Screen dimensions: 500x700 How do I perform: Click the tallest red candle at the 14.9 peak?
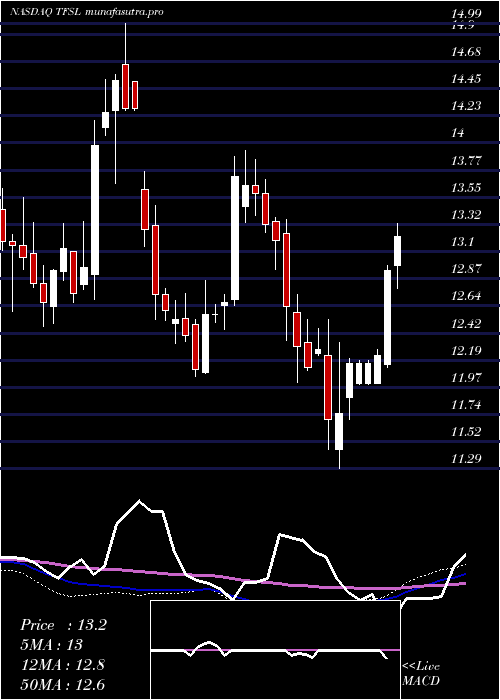click(125, 87)
